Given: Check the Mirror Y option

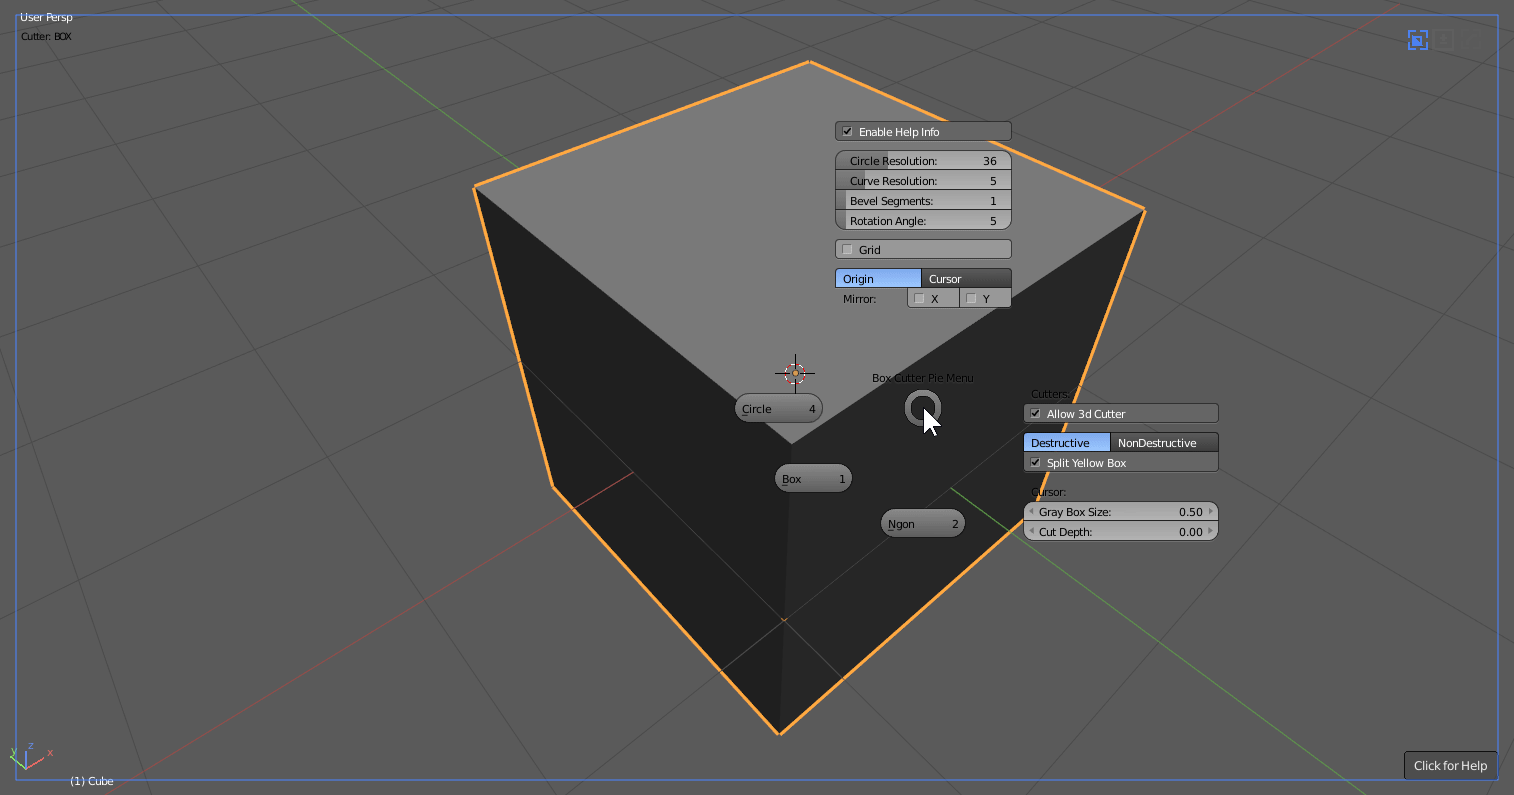Looking at the screenshot, I should [971, 299].
